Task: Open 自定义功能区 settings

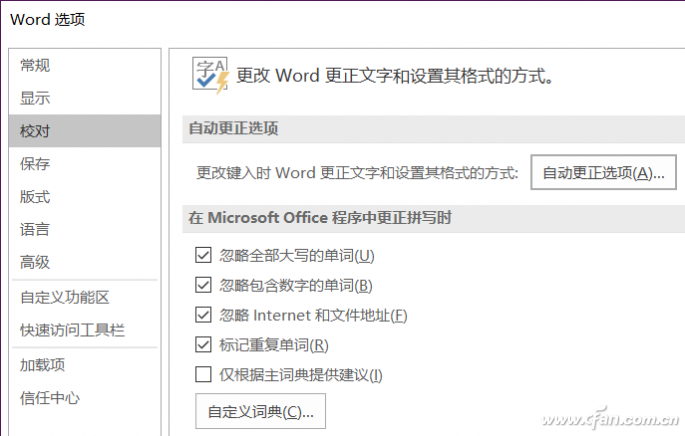Action: tap(65, 297)
